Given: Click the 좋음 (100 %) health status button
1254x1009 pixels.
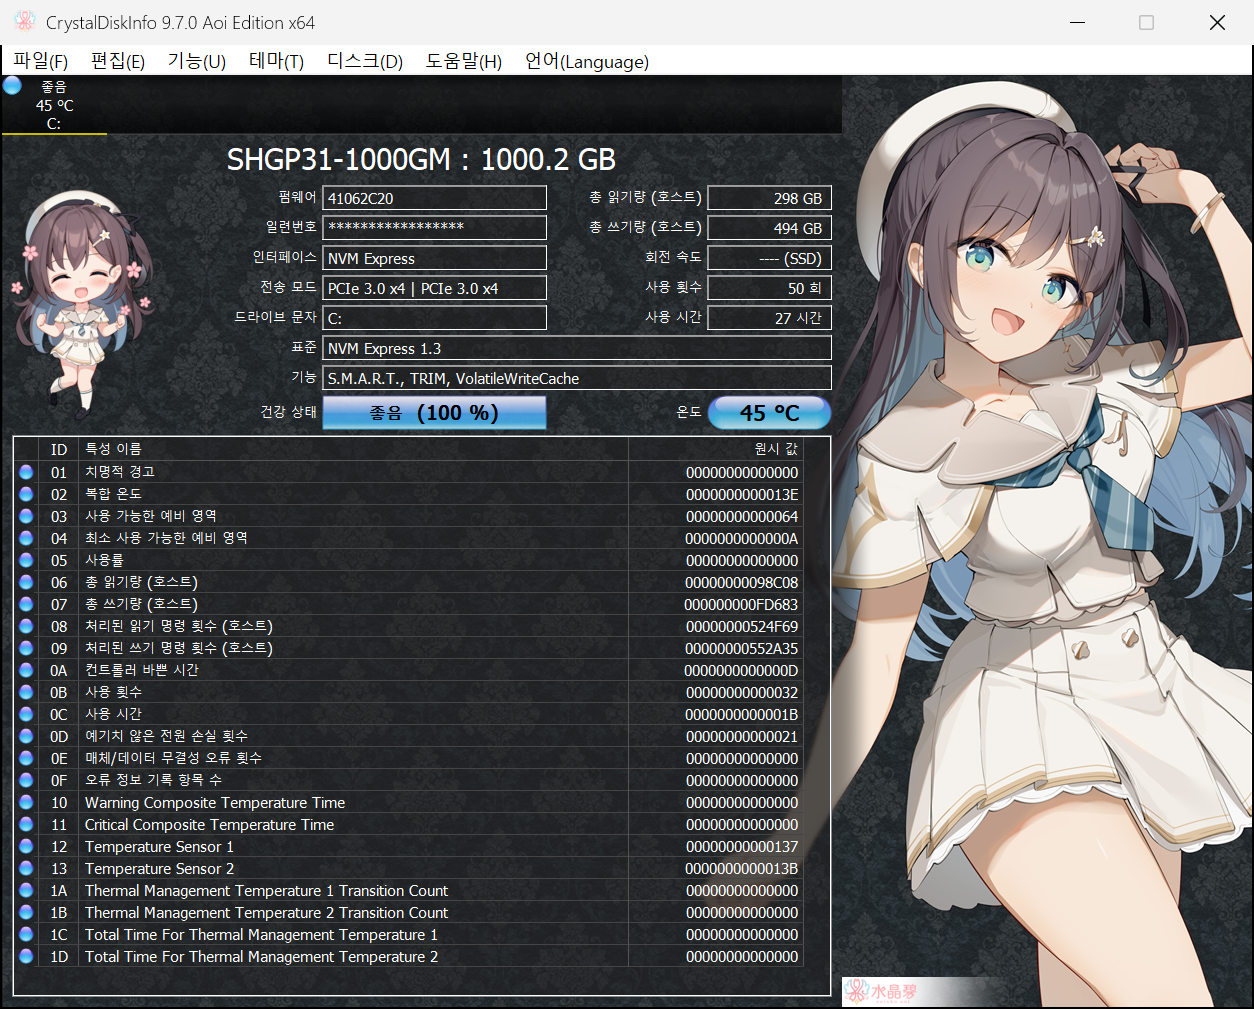Looking at the screenshot, I should point(434,413).
